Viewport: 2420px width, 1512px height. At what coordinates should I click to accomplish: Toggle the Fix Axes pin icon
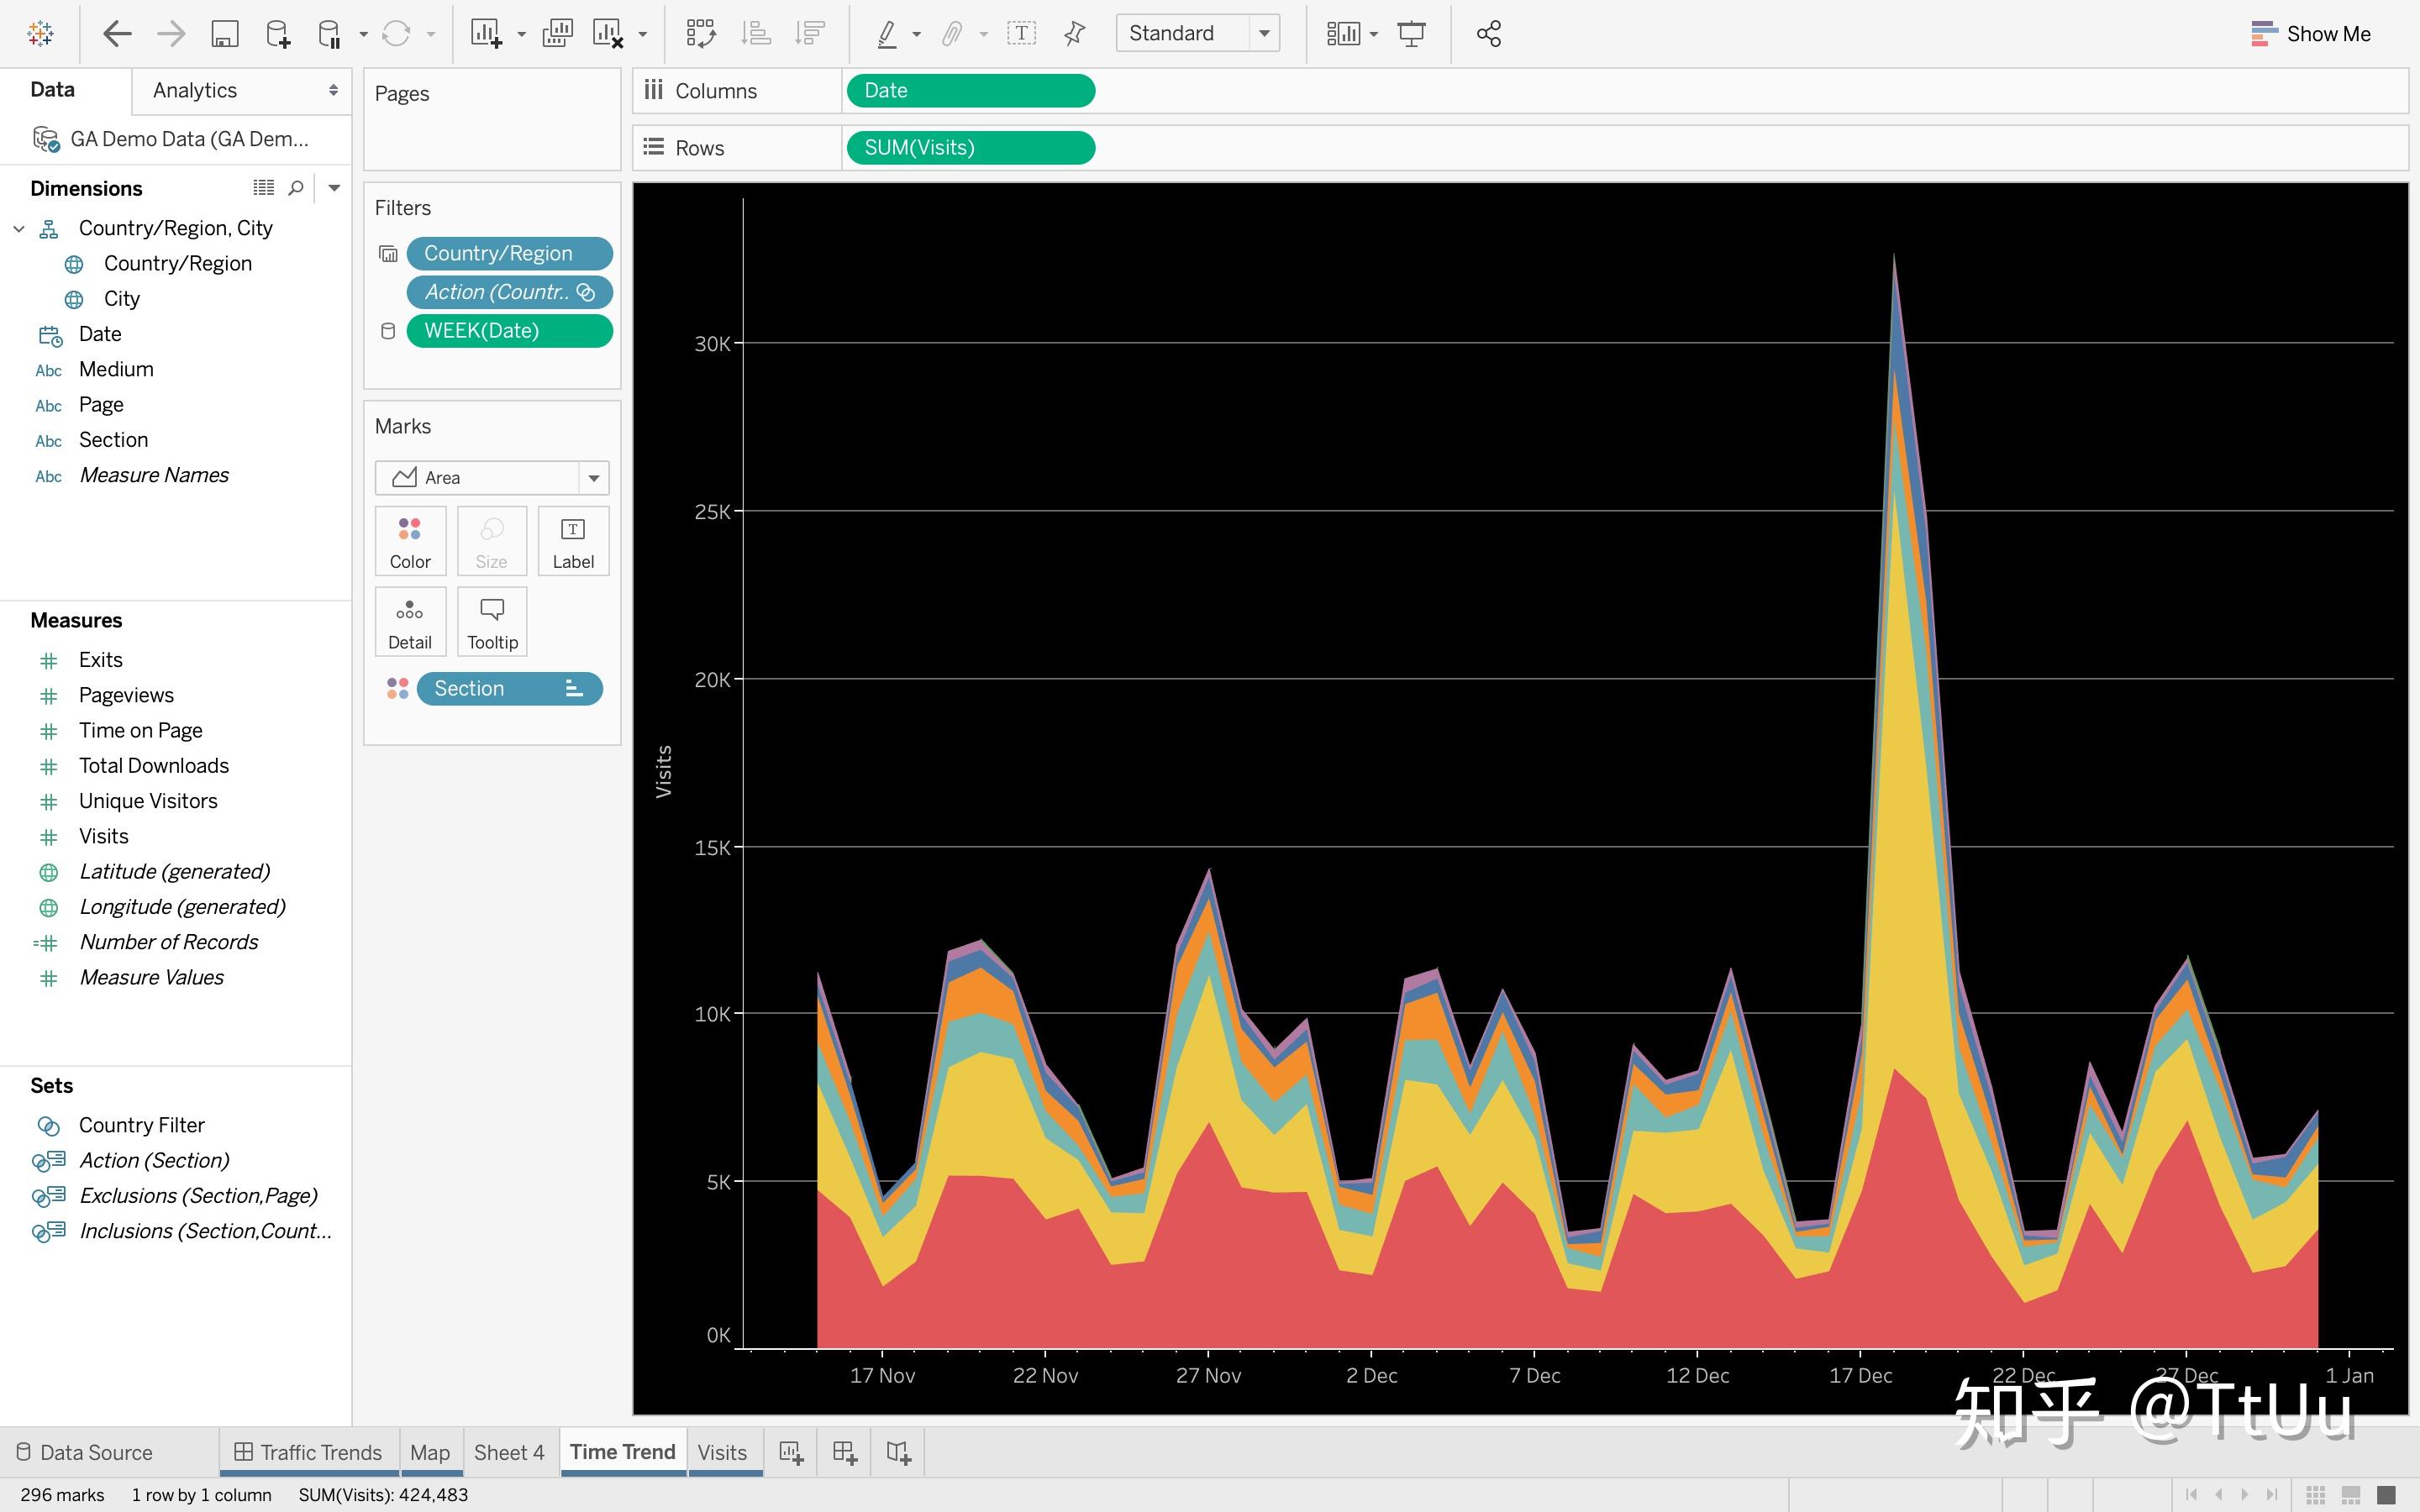(1074, 34)
